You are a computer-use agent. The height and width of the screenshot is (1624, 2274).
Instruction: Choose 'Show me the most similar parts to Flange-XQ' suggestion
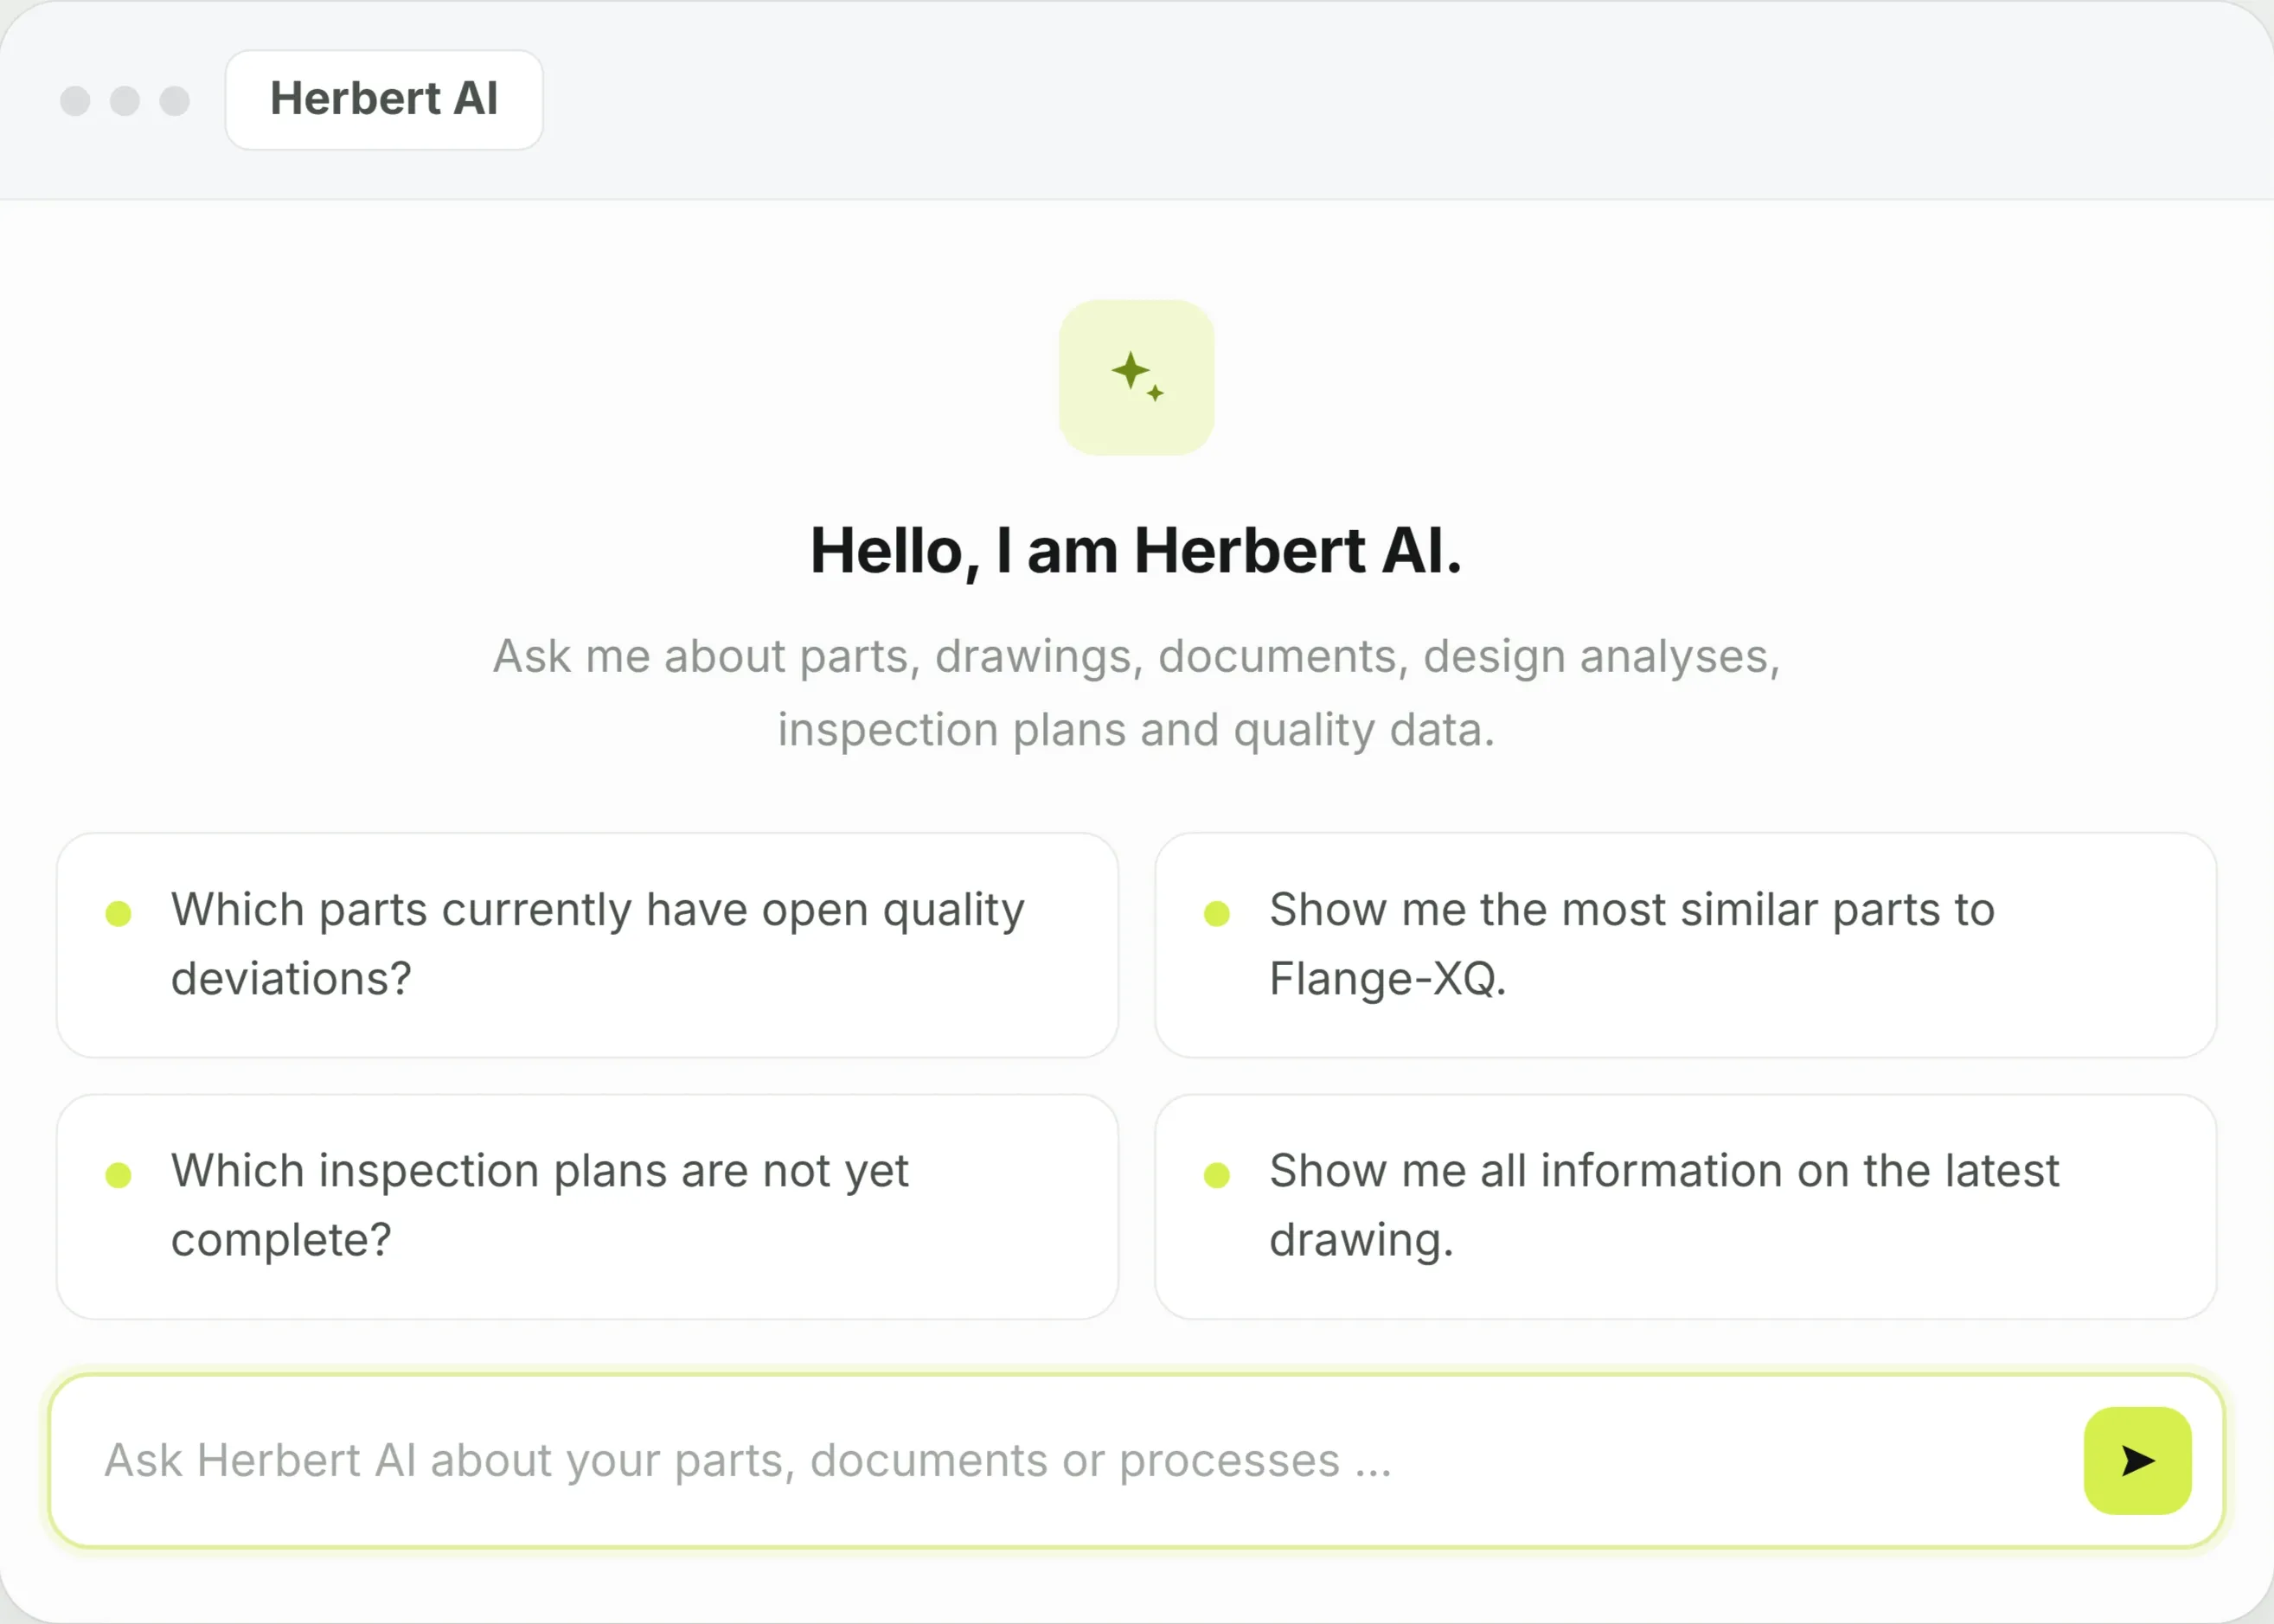[x=1686, y=945]
